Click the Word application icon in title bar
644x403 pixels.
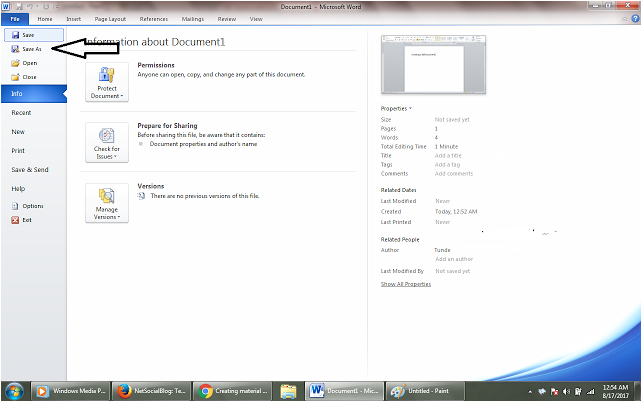tap(6, 7)
